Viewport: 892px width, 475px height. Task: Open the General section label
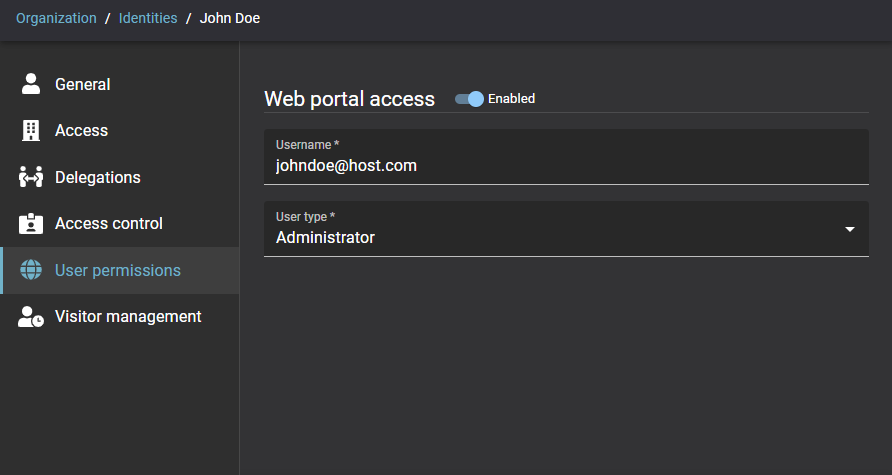pos(83,85)
